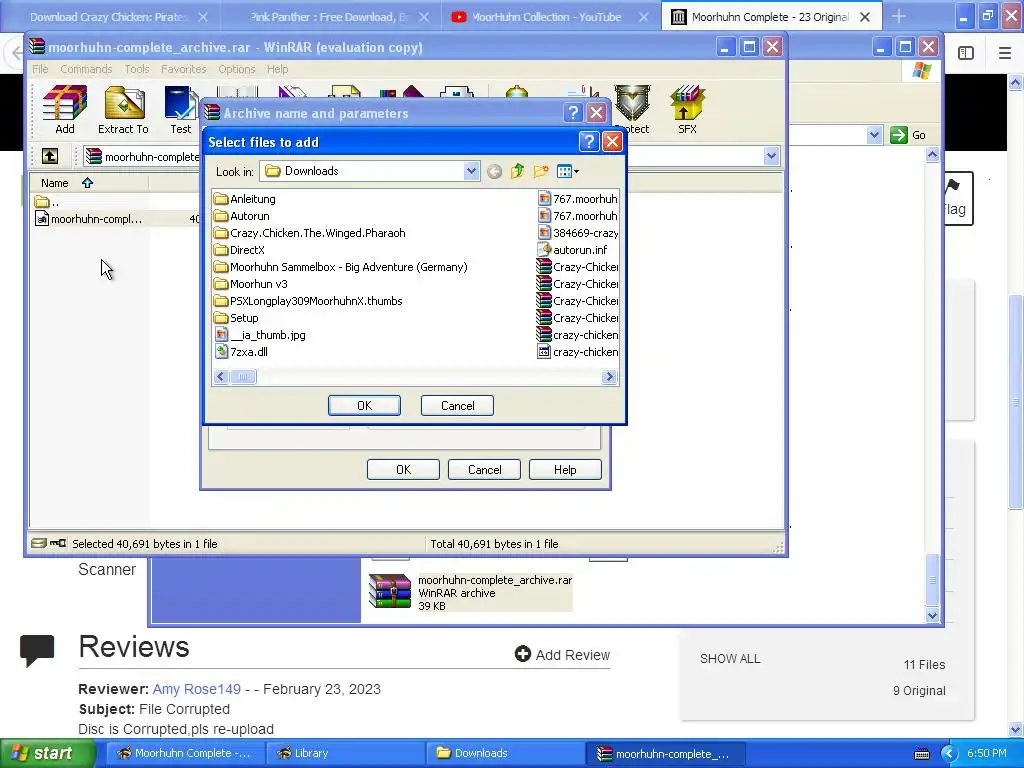
Task: Click the go-back icon in Select files dialog
Action: click(x=494, y=172)
